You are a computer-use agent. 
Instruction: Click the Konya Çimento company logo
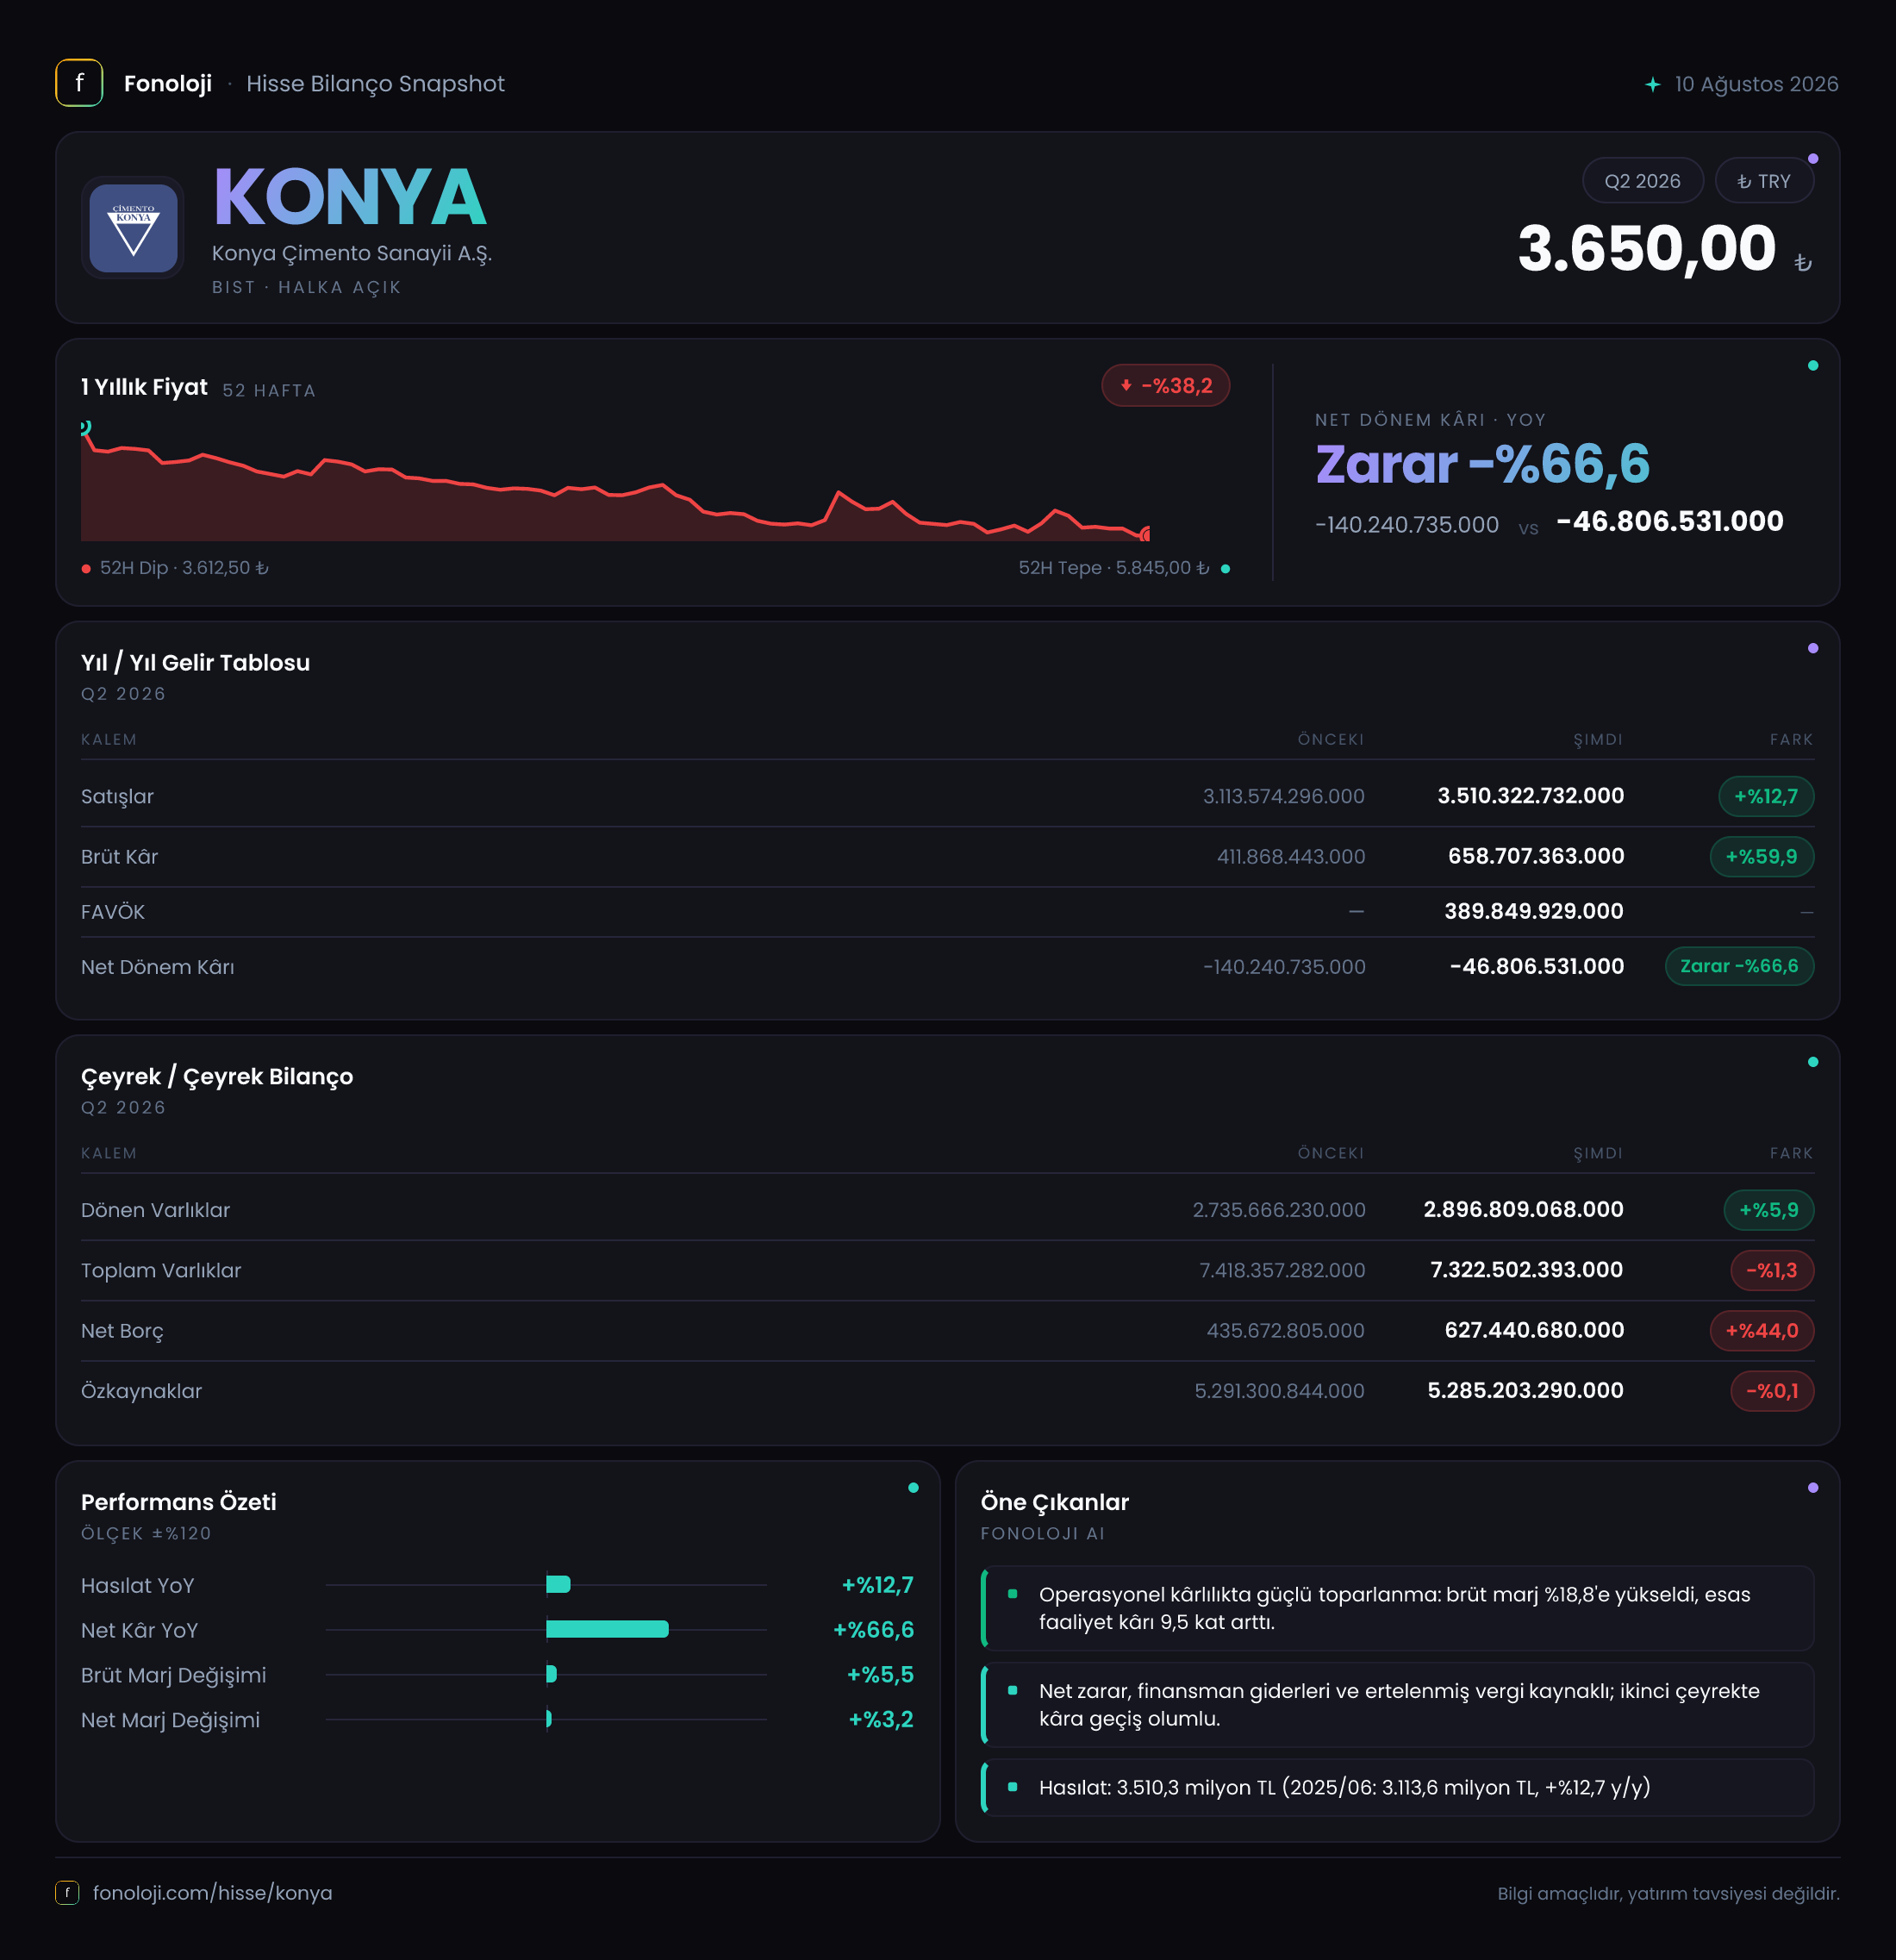pos(133,228)
